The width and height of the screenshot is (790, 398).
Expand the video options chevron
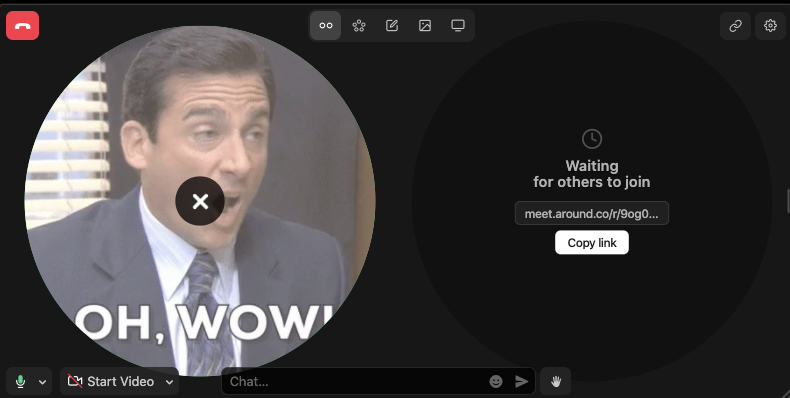(169, 382)
